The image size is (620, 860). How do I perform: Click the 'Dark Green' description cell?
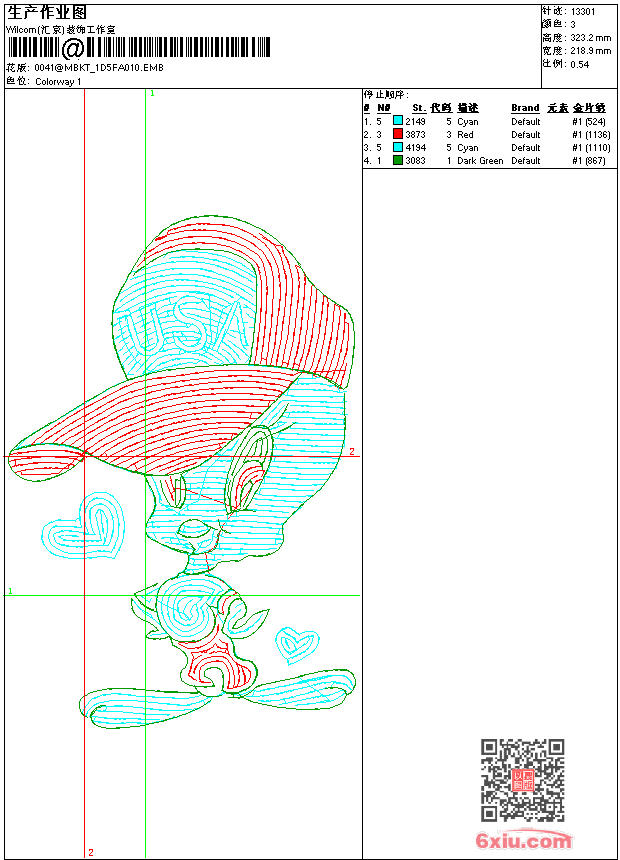point(480,161)
